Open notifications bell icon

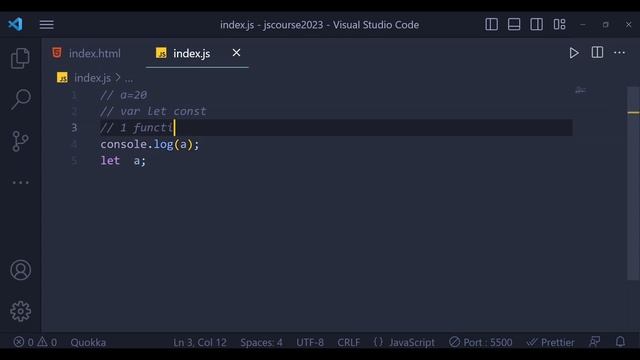click(x=620, y=342)
